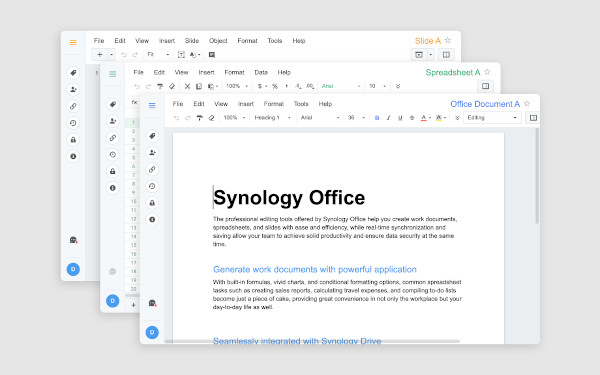Star the Office Document A title
Image resolution: width=600 pixels, height=375 pixels.
click(x=527, y=103)
